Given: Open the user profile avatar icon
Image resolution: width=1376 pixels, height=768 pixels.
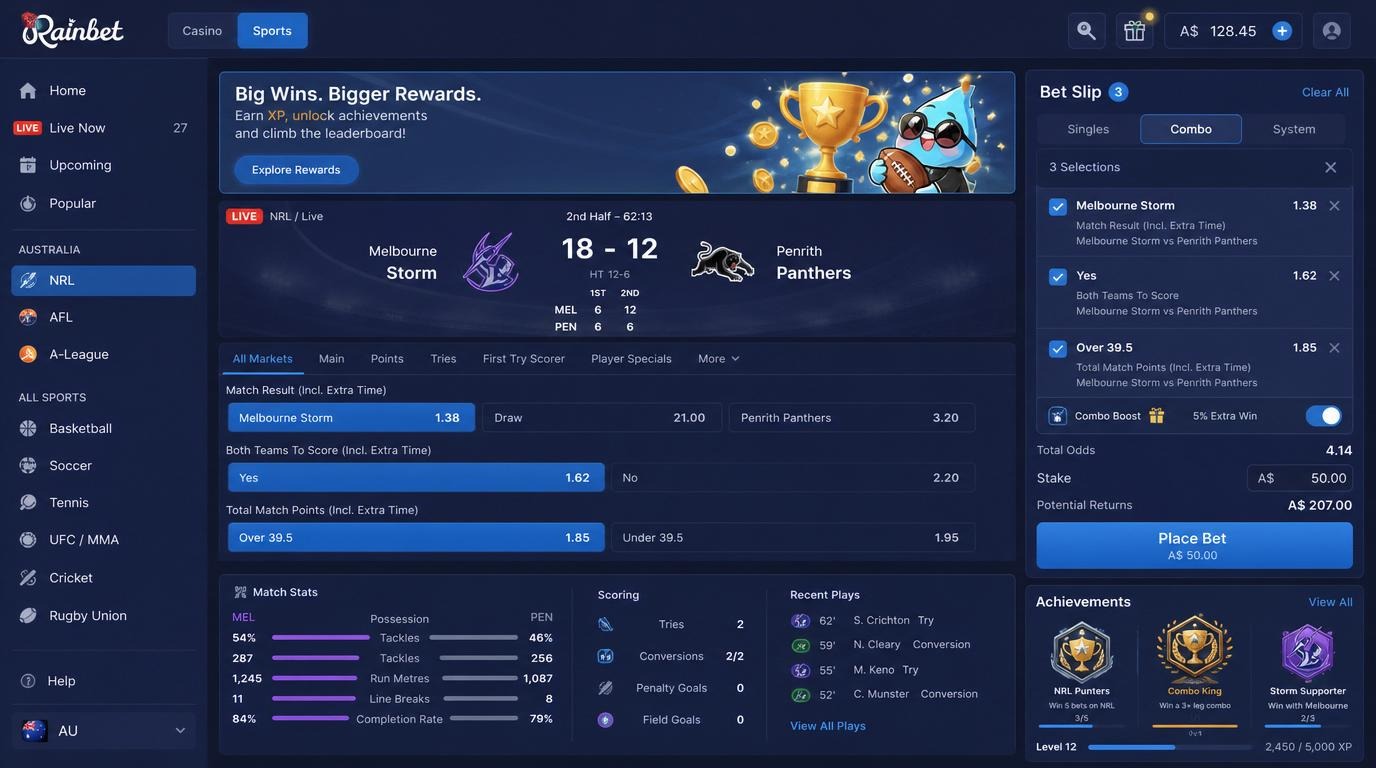Looking at the screenshot, I should 1332,31.
